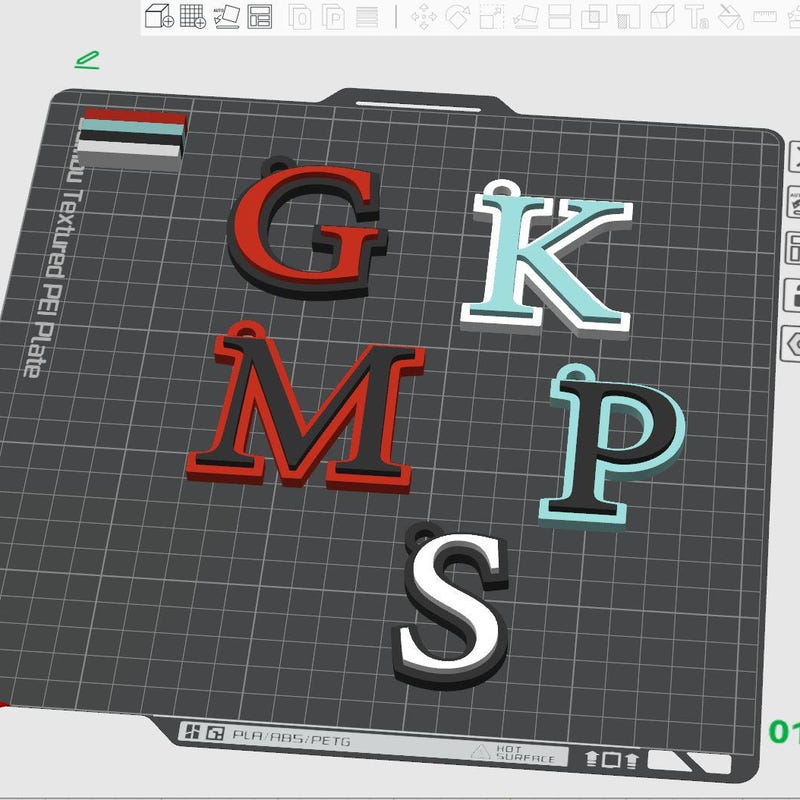Click the green edit pencil
Image resolution: width=800 pixels, height=800 pixels.
pos(86,59)
